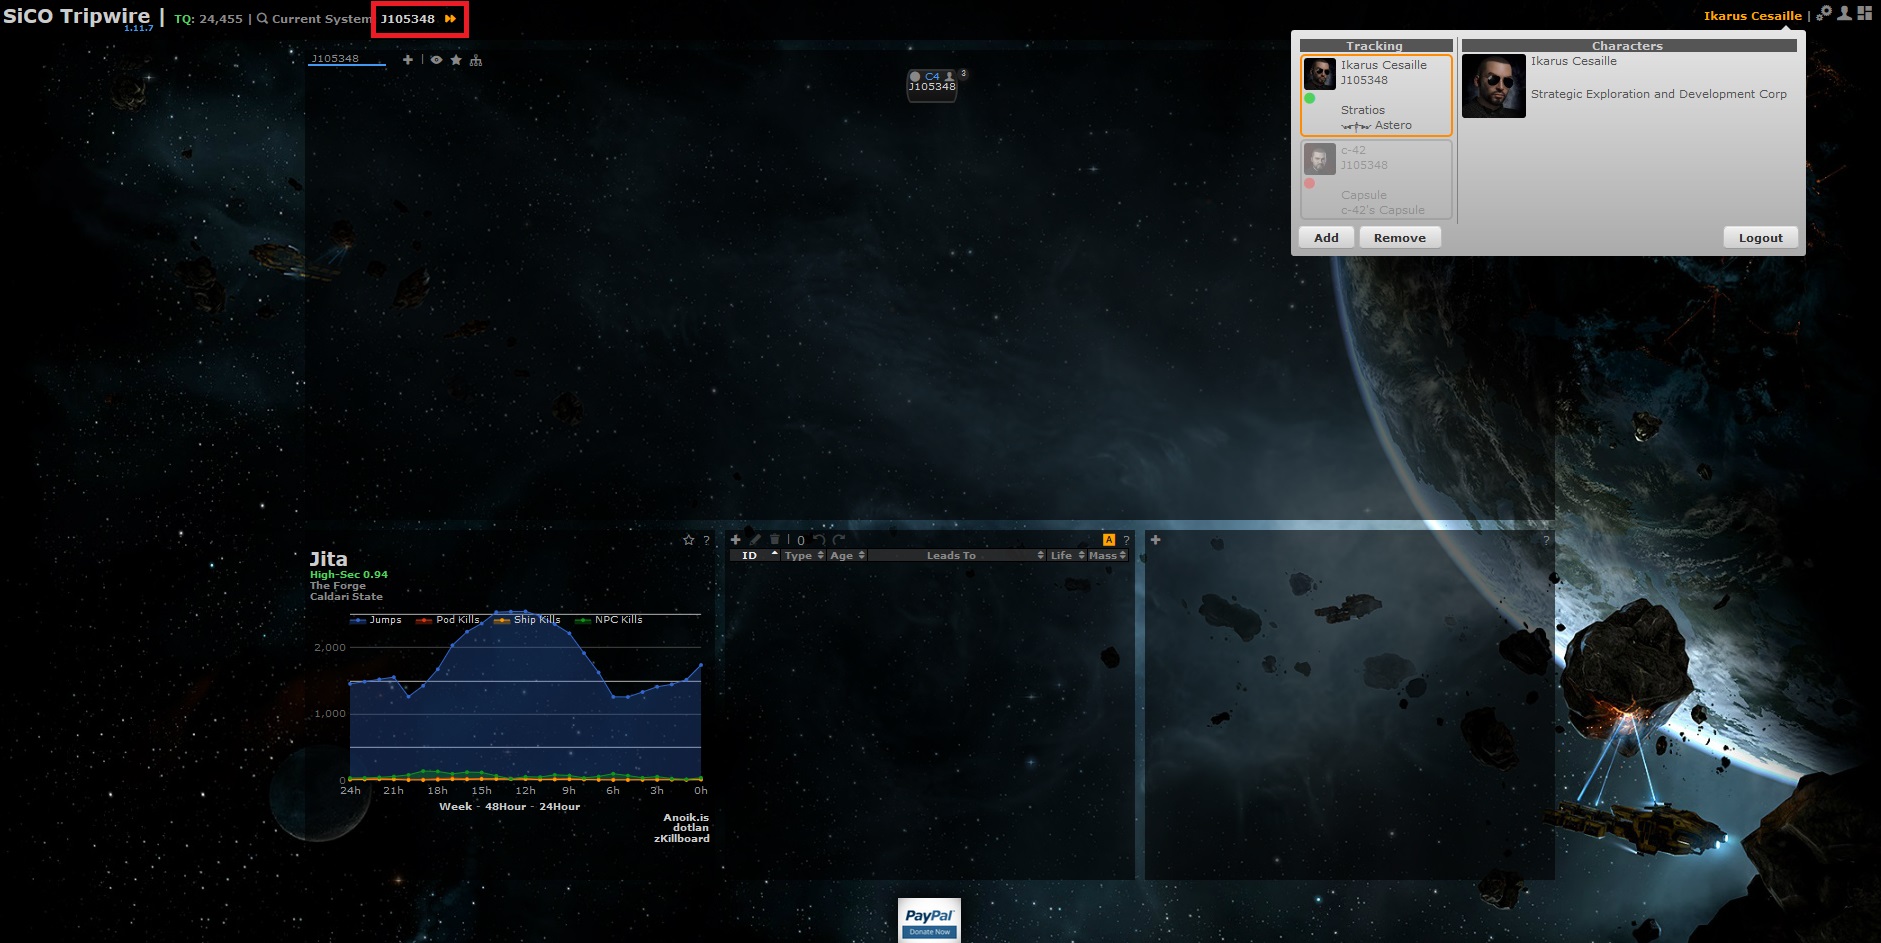Click the star icon in map toolbar
Image resolution: width=1881 pixels, height=943 pixels.
[x=456, y=60]
